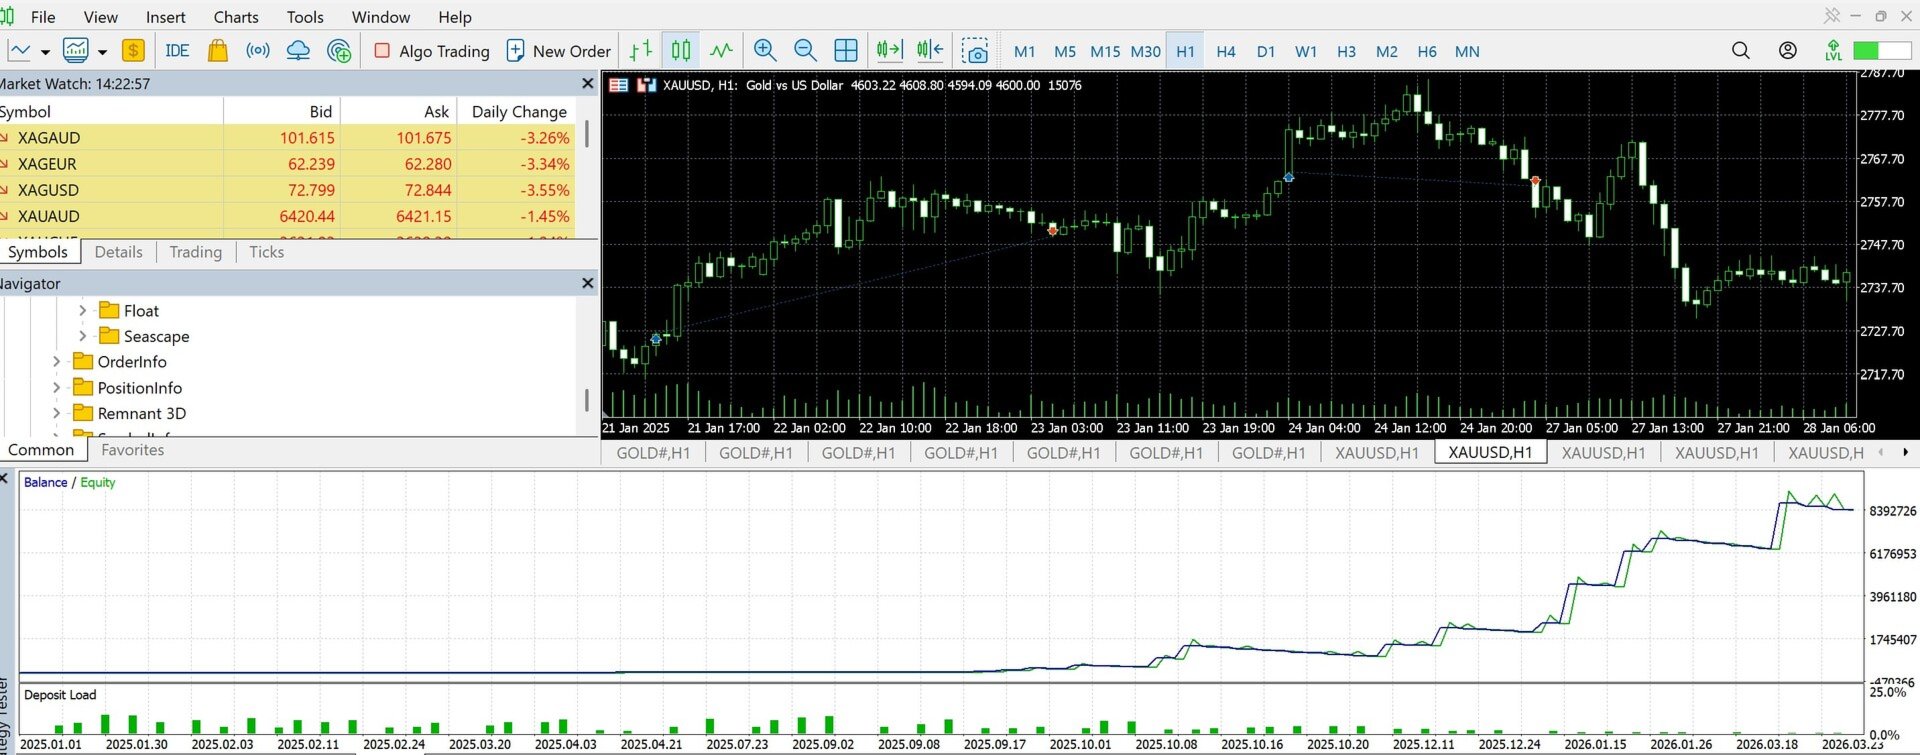Select the H4 timeframe
1920x755 pixels.
[x=1226, y=51]
